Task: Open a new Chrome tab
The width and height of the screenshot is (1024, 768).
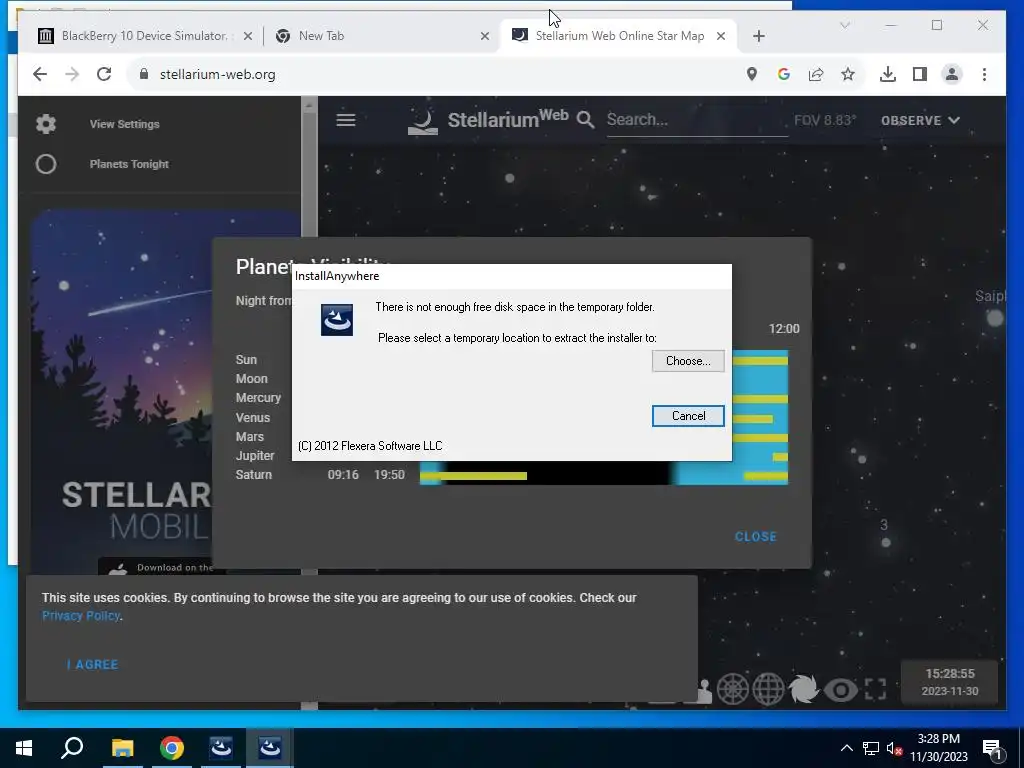Action: pyautogui.click(x=758, y=37)
